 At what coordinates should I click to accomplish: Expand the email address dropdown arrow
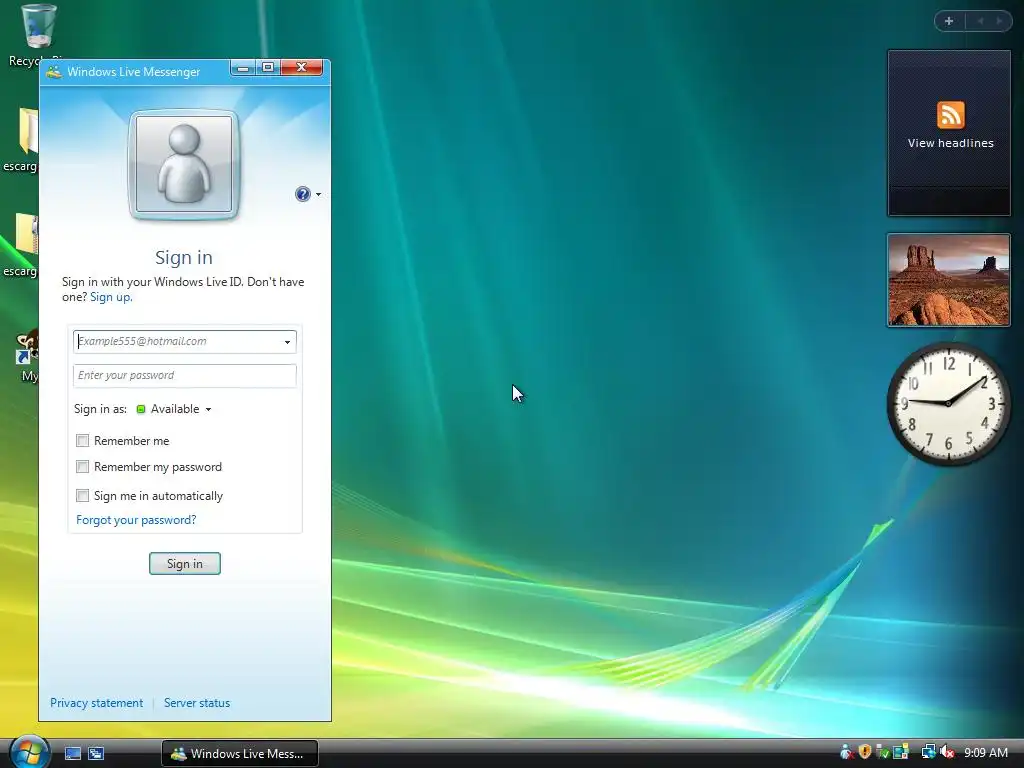(x=287, y=342)
